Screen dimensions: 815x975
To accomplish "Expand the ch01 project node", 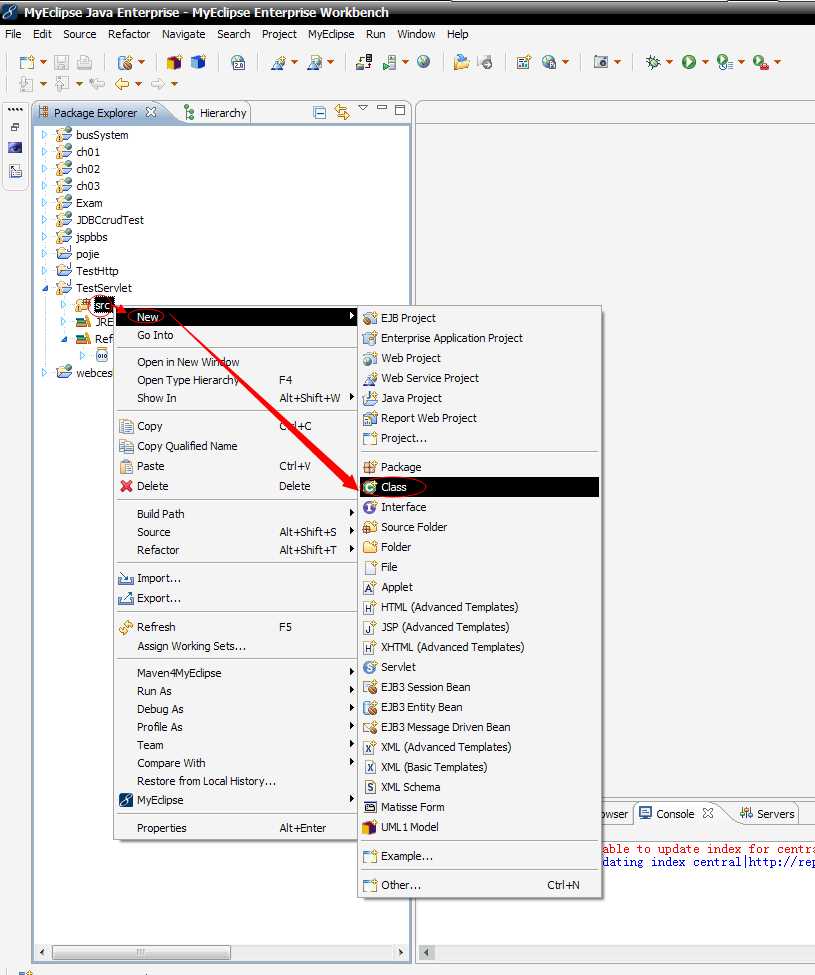I will pyautogui.click(x=44, y=152).
